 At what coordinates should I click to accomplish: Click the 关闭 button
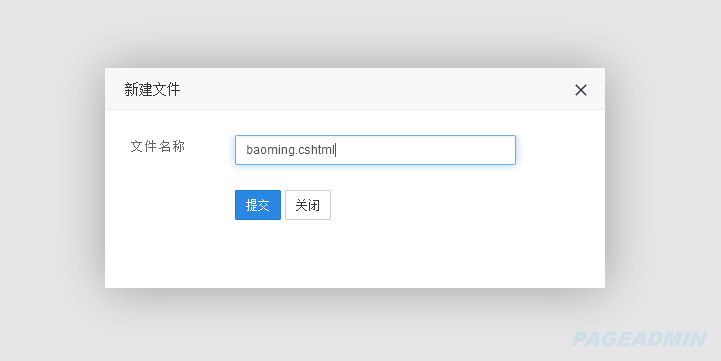coord(308,205)
